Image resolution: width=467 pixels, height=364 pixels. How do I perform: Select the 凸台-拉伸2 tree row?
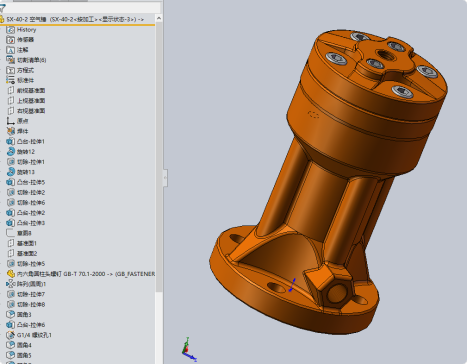pyautogui.click(x=26, y=213)
